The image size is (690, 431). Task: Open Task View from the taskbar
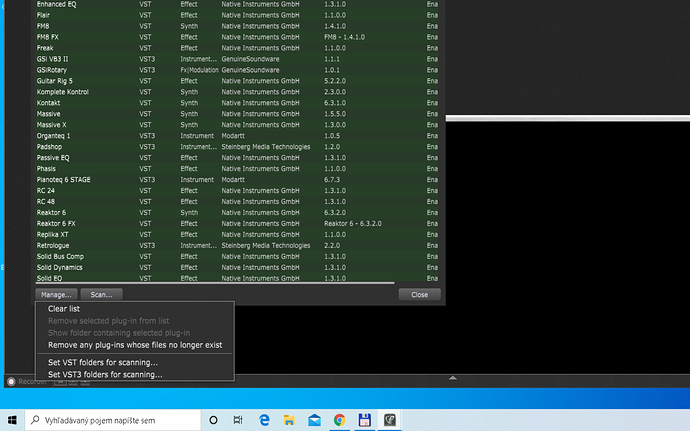coord(238,420)
